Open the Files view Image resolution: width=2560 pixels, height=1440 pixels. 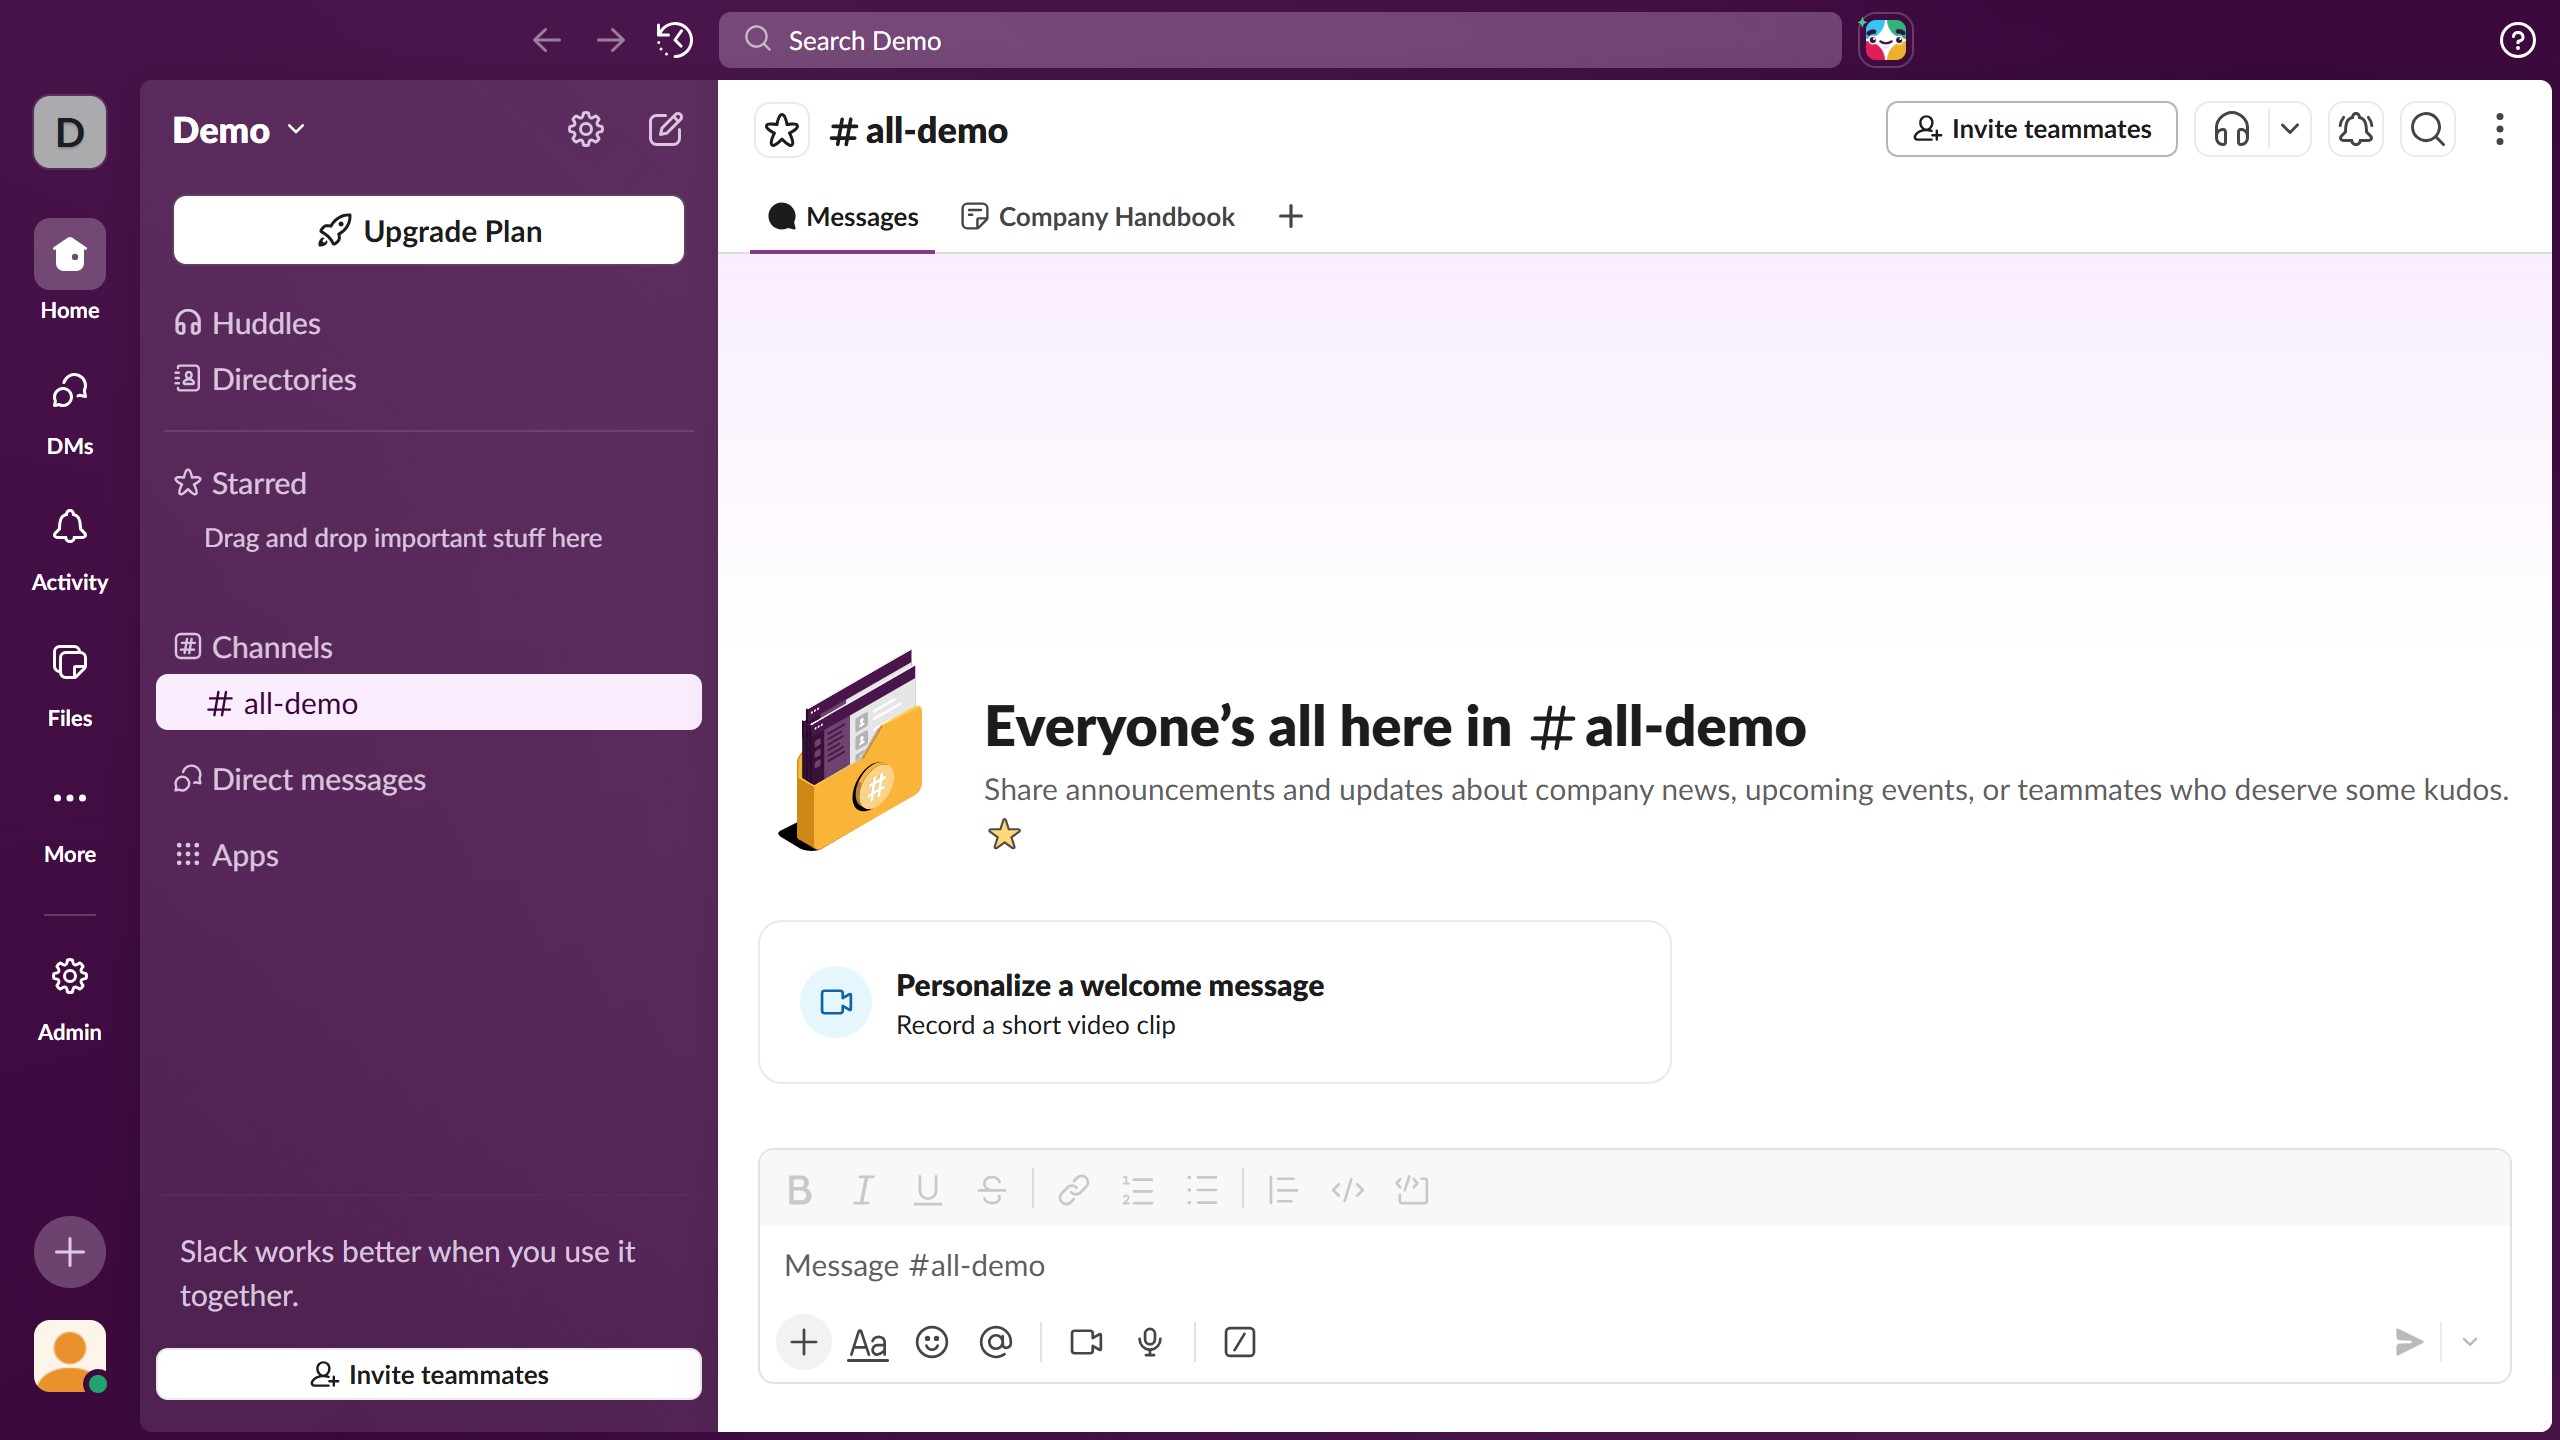tap(70, 686)
